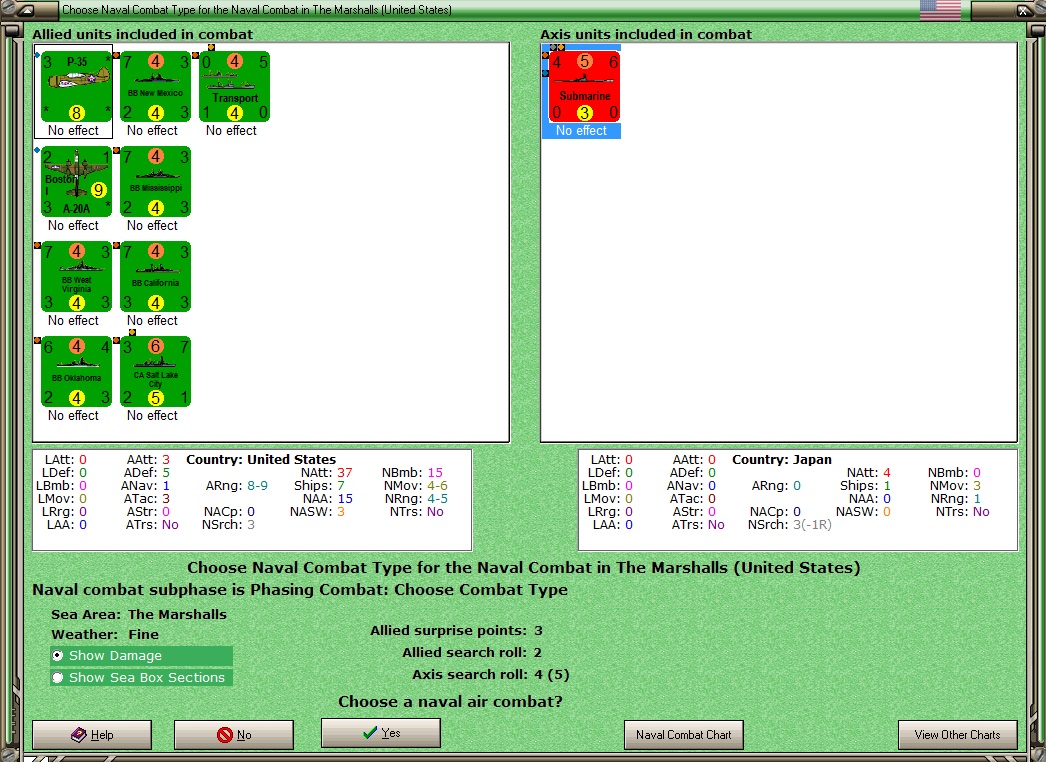This screenshot has height=762, width=1046.
Task: Click Japan NAtt value 4
Action: coord(887,472)
